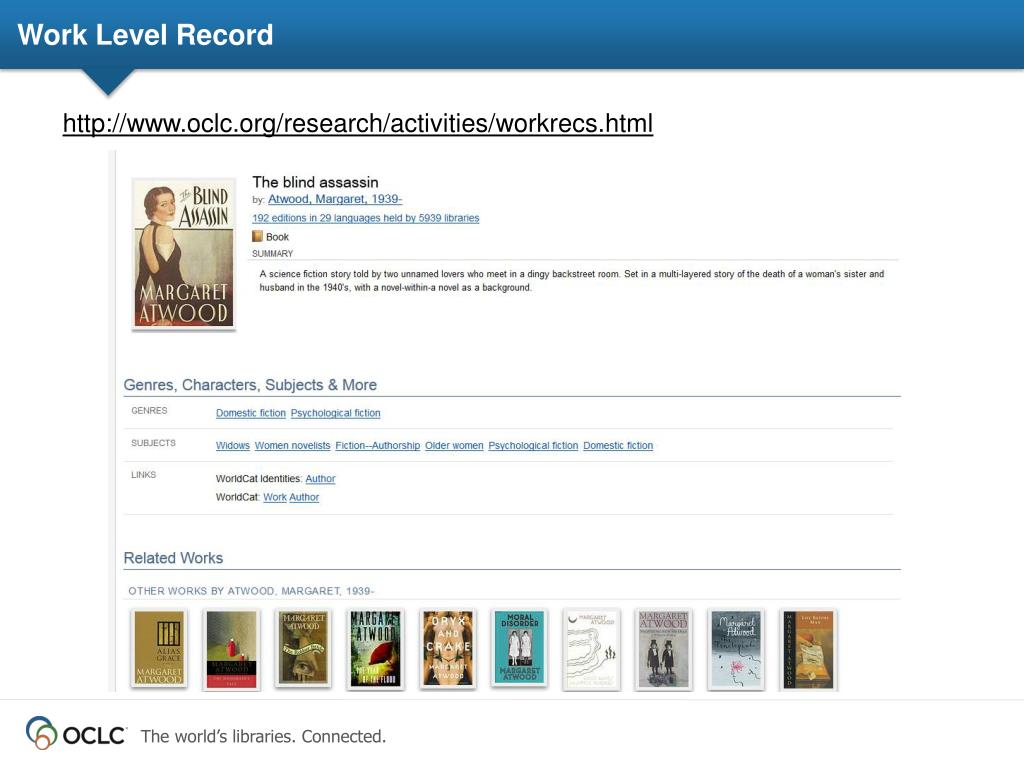Open The Penelopiad cover thumbnail

[736, 648]
